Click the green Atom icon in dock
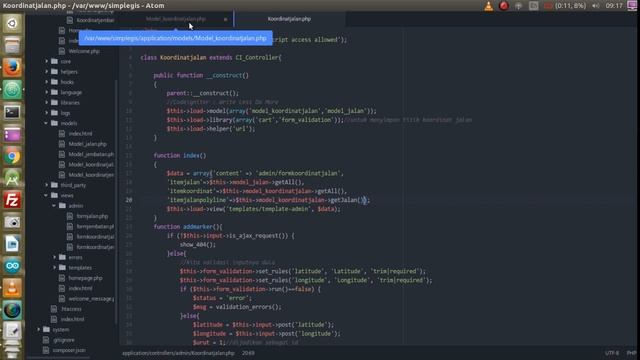 [x=12, y=89]
